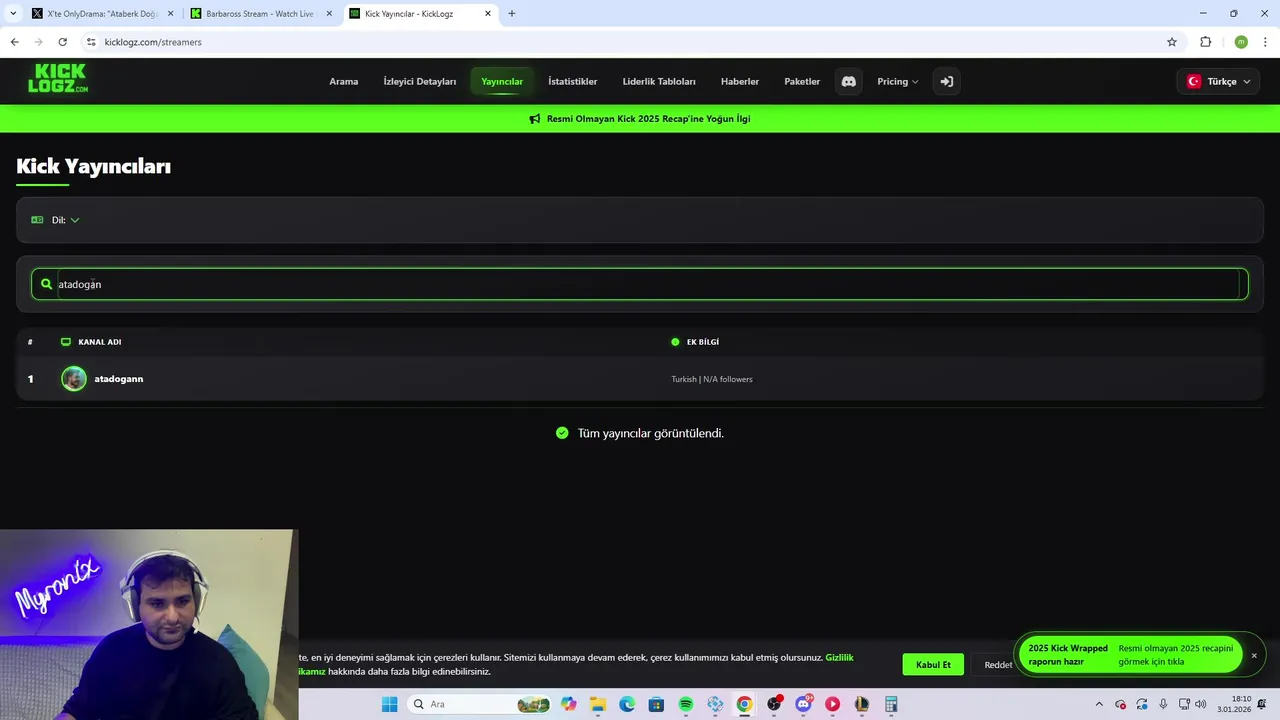1280x720 pixels.
Task: Open File Explorer from the taskbar
Action: click(597, 704)
